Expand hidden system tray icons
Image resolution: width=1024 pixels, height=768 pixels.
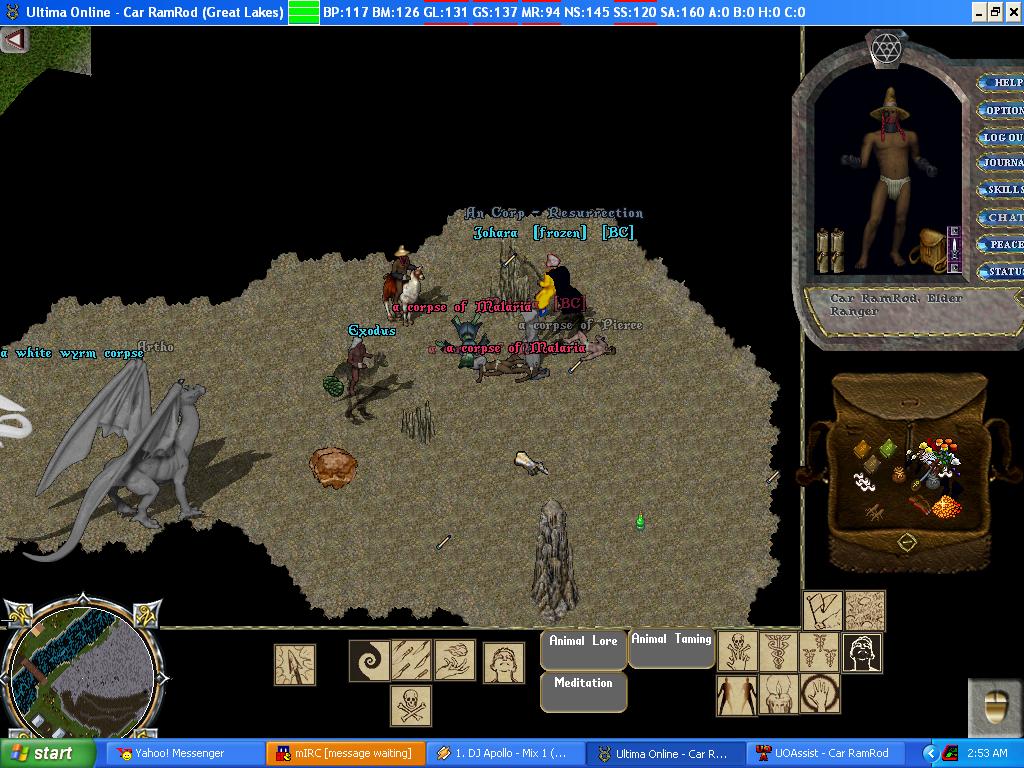[x=931, y=754]
